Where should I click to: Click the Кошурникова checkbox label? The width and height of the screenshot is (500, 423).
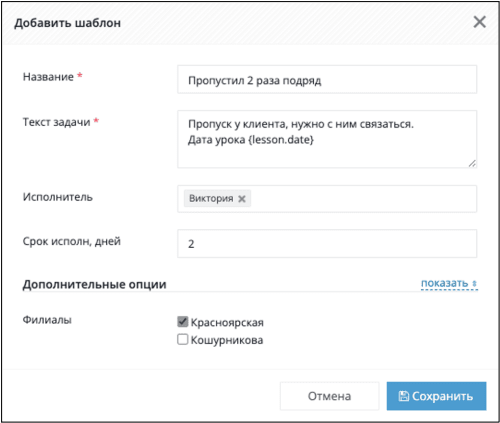(x=227, y=340)
